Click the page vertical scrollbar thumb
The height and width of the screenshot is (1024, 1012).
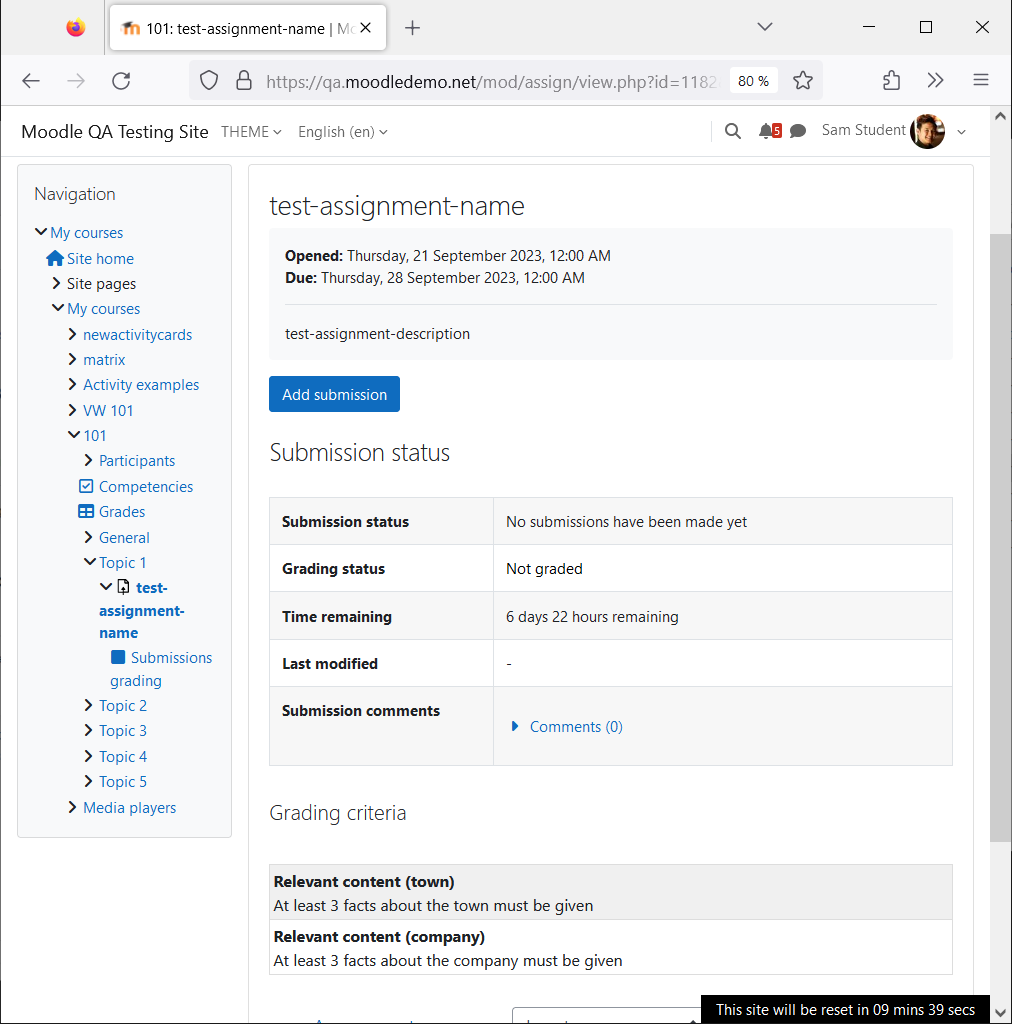1000,537
